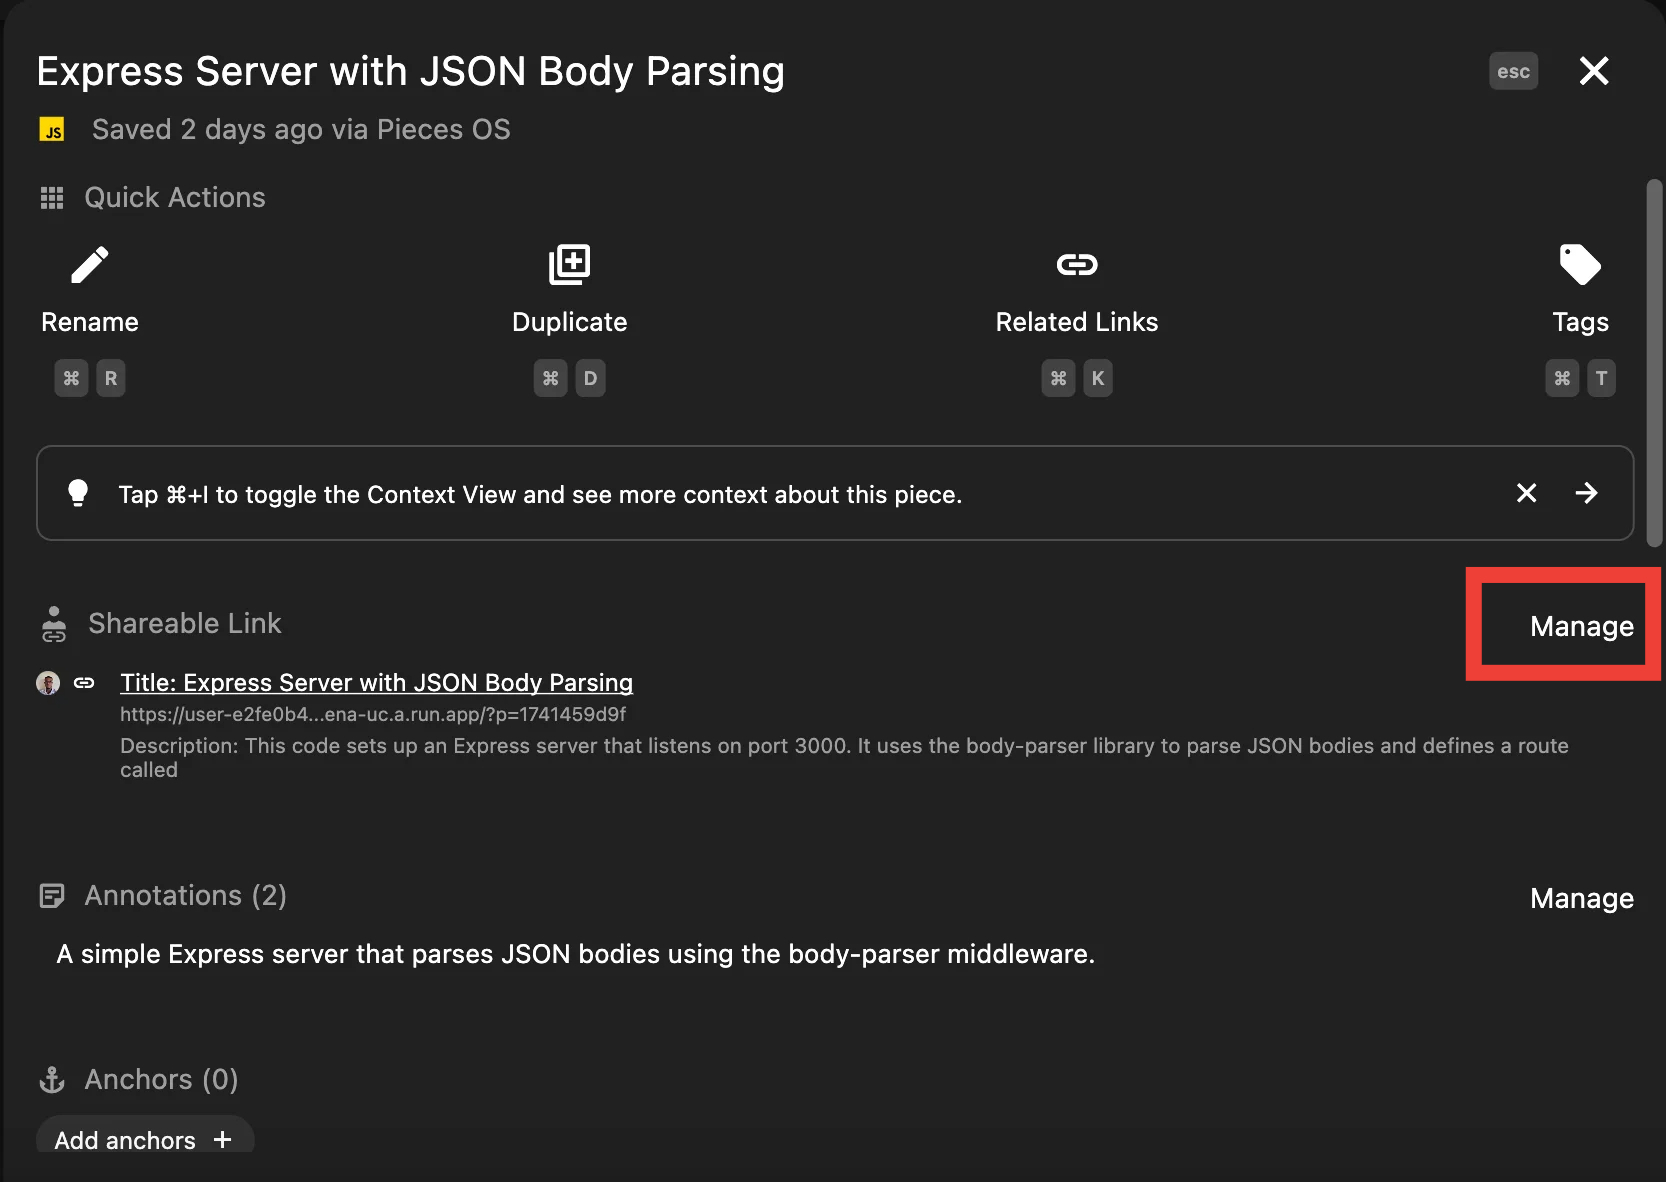The height and width of the screenshot is (1182, 1666).
Task: Open the Related Links chain icon
Action: 1077,265
